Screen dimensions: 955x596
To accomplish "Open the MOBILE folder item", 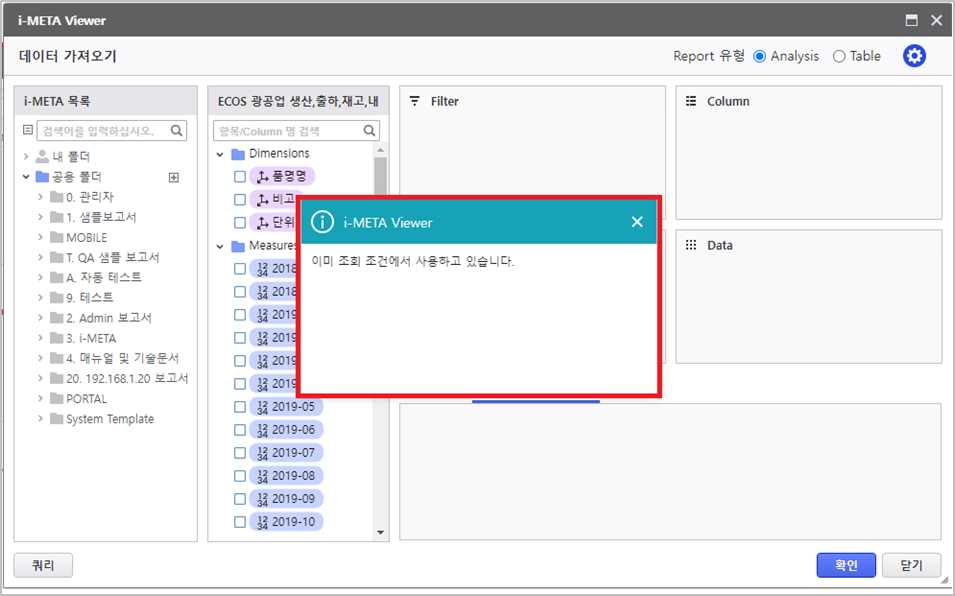I will [x=86, y=238].
